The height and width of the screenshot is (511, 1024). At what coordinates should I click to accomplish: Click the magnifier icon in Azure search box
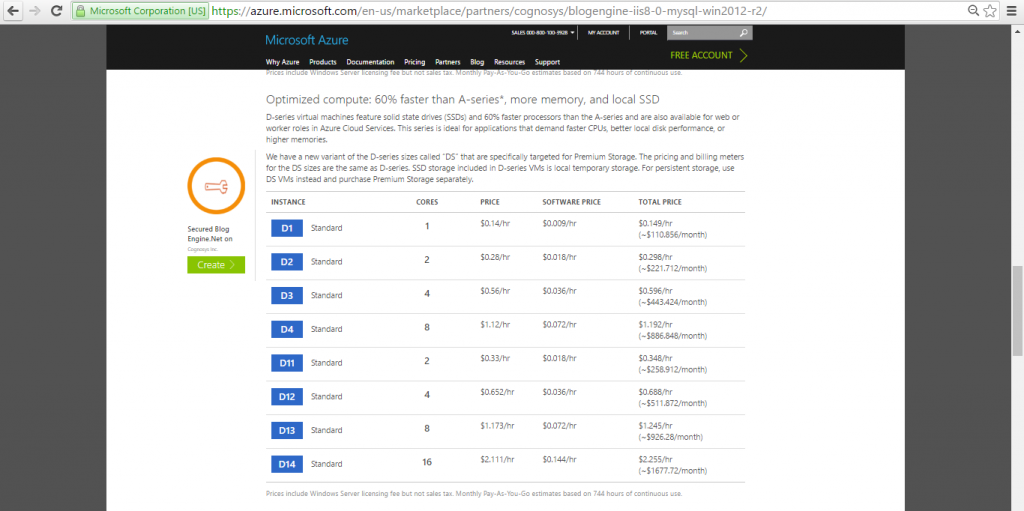tap(743, 32)
